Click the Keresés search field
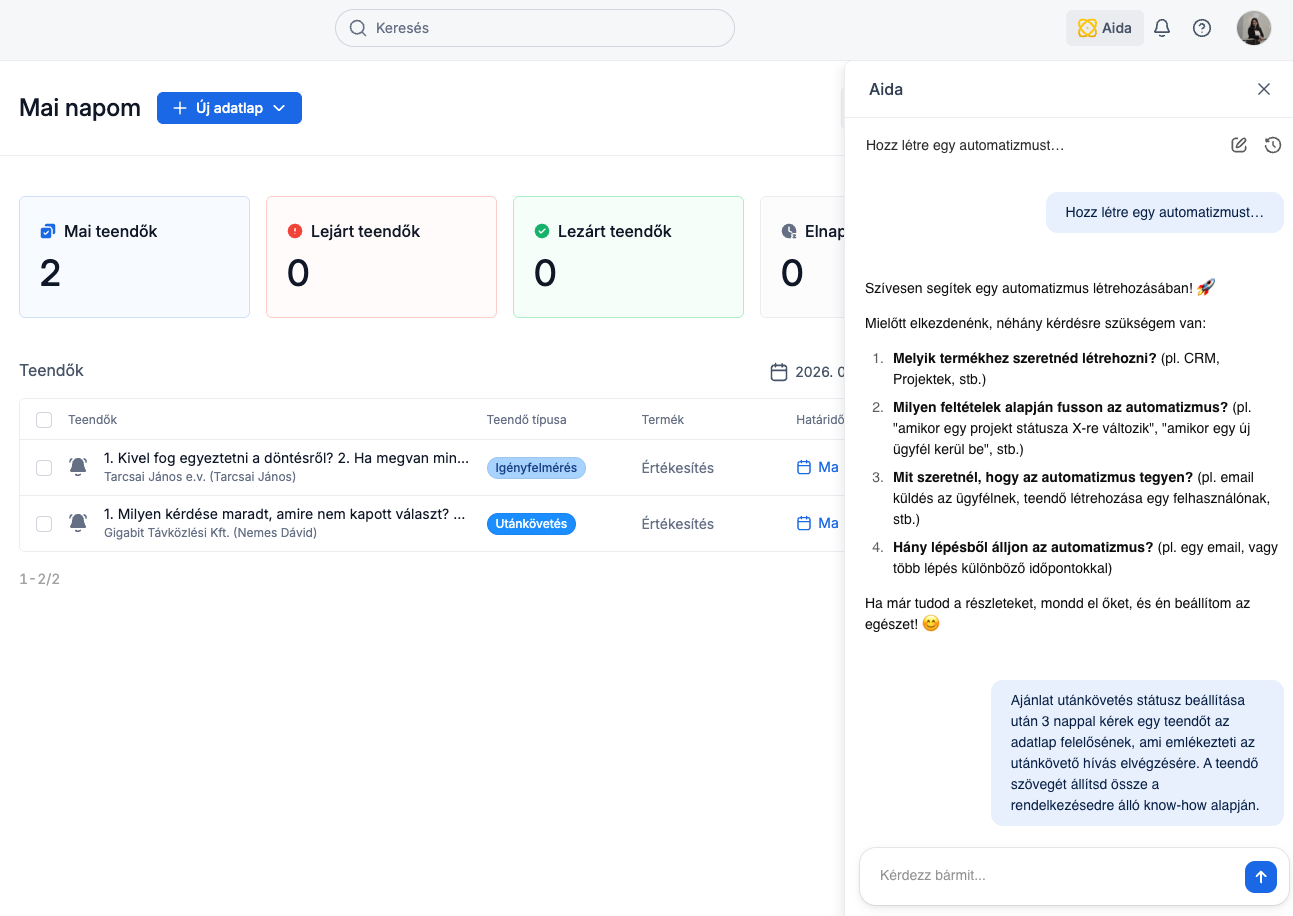 534,28
